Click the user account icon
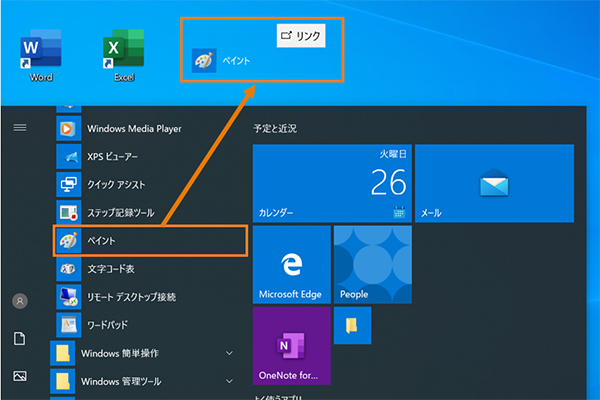The height and width of the screenshot is (400, 600). click(x=20, y=301)
